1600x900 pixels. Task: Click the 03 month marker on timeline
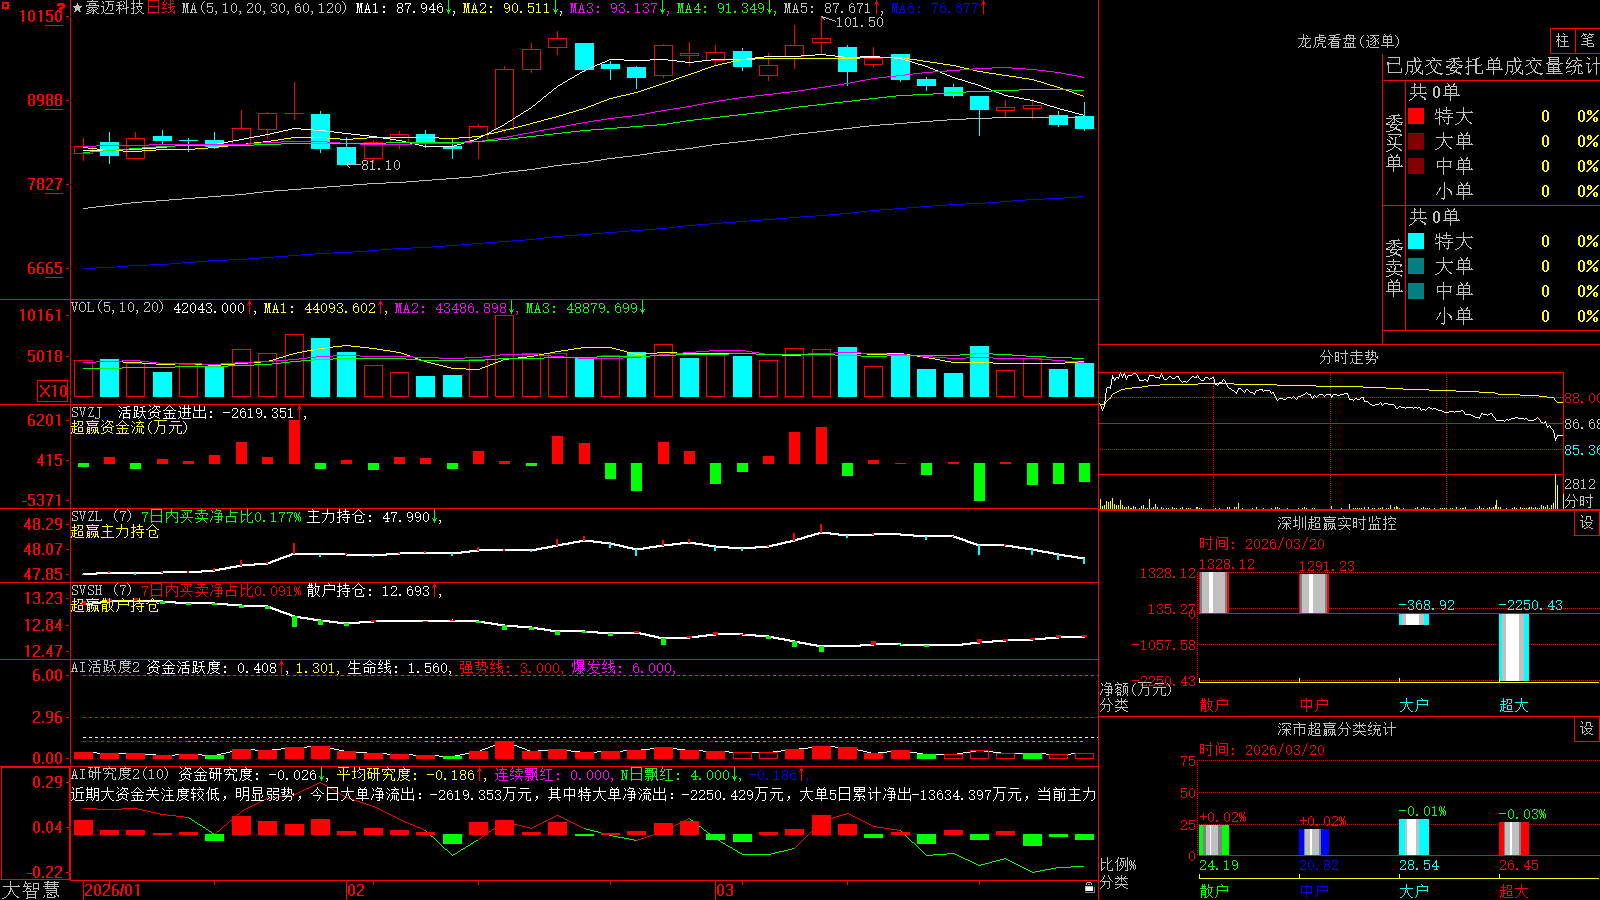click(725, 890)
